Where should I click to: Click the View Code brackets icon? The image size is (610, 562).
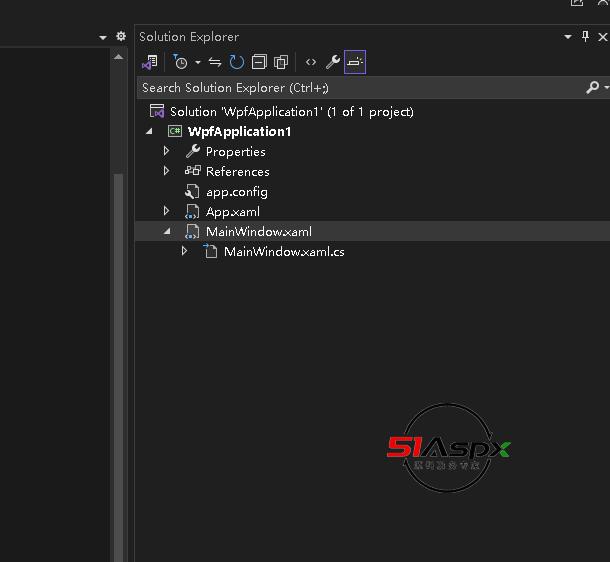pyautogui.click(x=311, y=62)
